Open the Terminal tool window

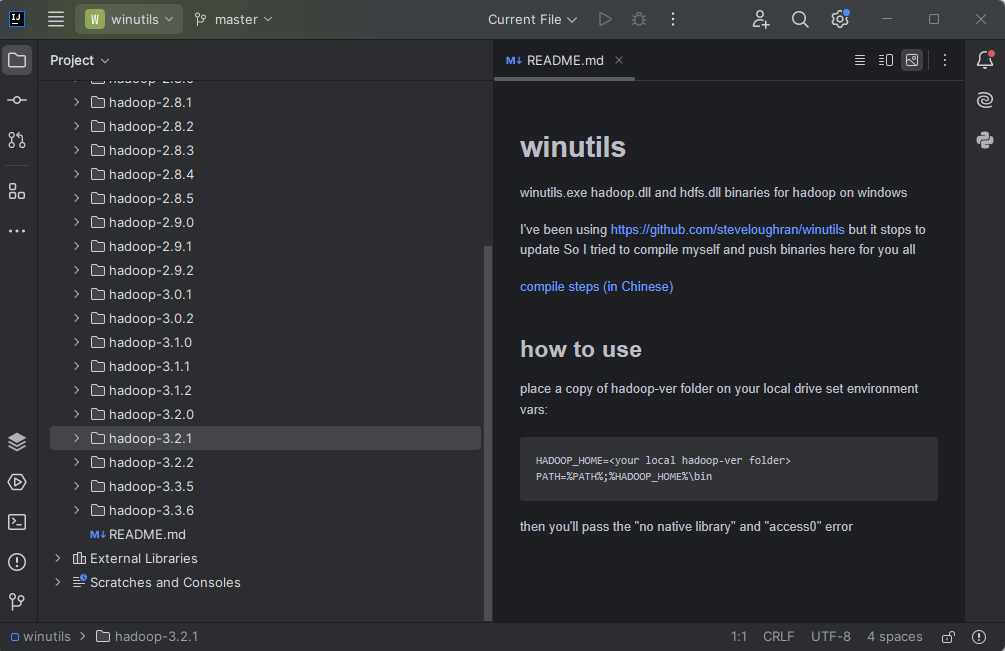click(17, 522)
